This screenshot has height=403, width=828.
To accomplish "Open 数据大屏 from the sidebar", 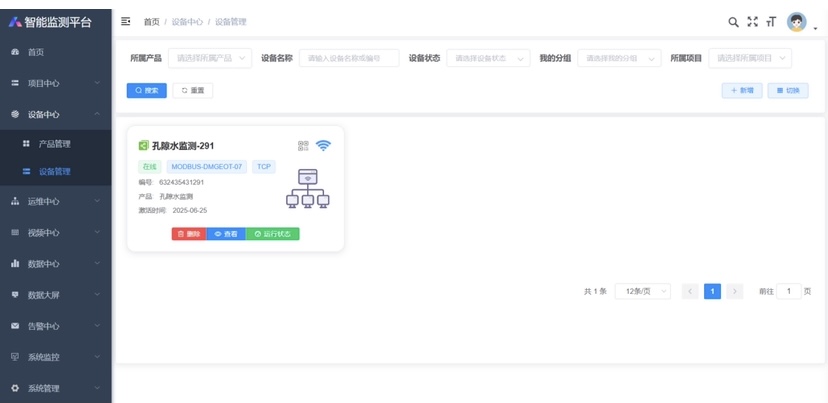I will (55, 295).
